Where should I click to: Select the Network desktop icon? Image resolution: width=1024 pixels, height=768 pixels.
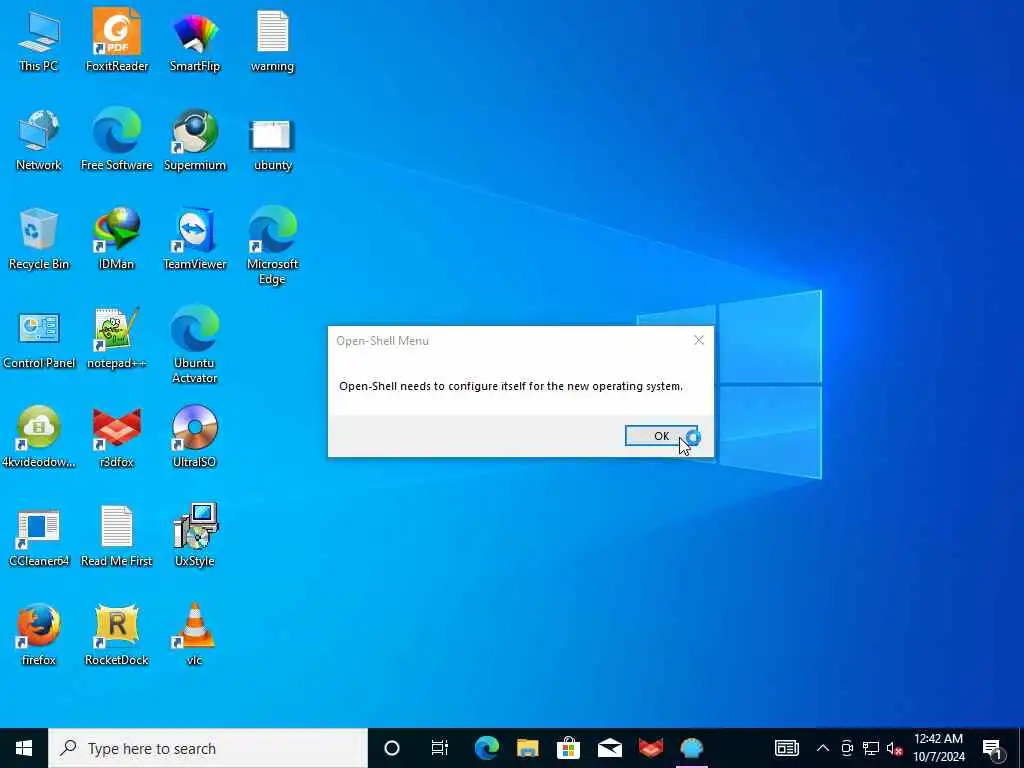39,140
